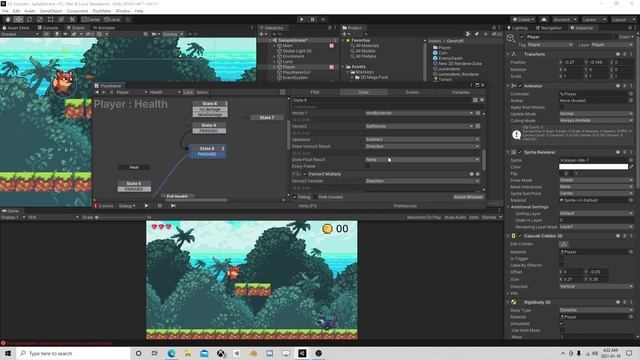Open the Operation dropdown set to Subtract
640x360 pixels.
[422, 140]
